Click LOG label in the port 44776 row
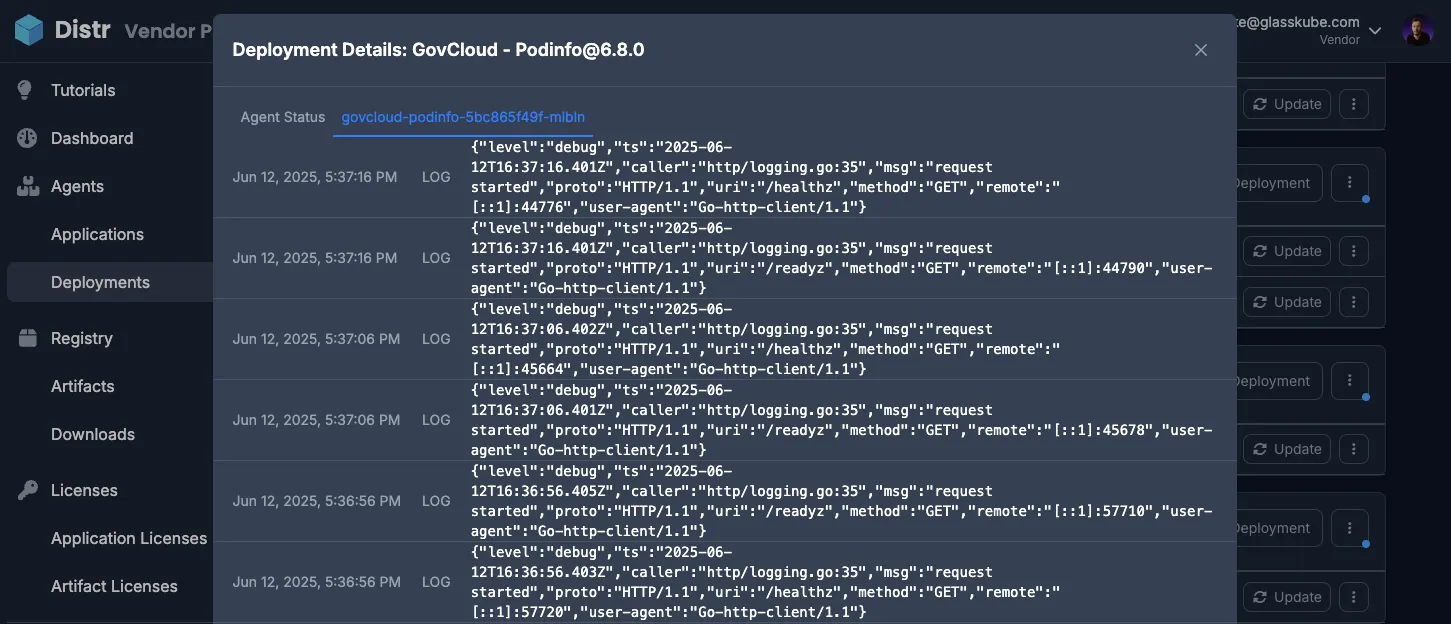The image size is (1451, 624). [x=436, y=177]
